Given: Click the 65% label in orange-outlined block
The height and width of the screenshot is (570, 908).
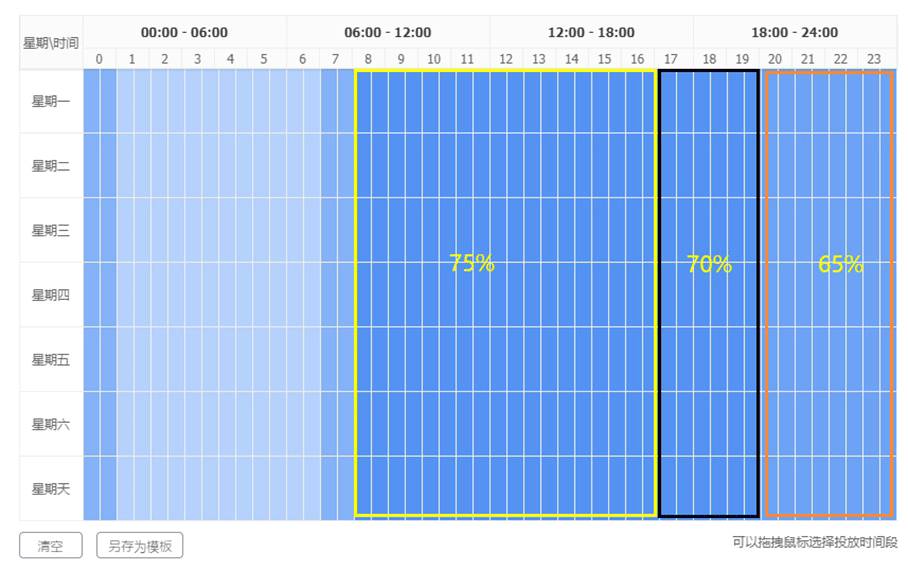Looking at the screenshot, I should [x=840, y=265].
